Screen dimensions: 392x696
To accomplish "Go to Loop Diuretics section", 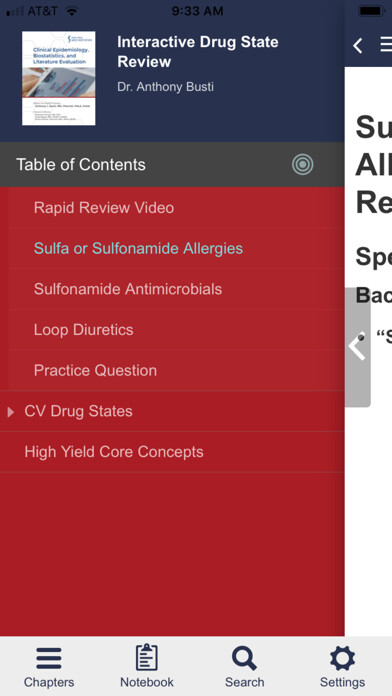I will click(83, 330).
